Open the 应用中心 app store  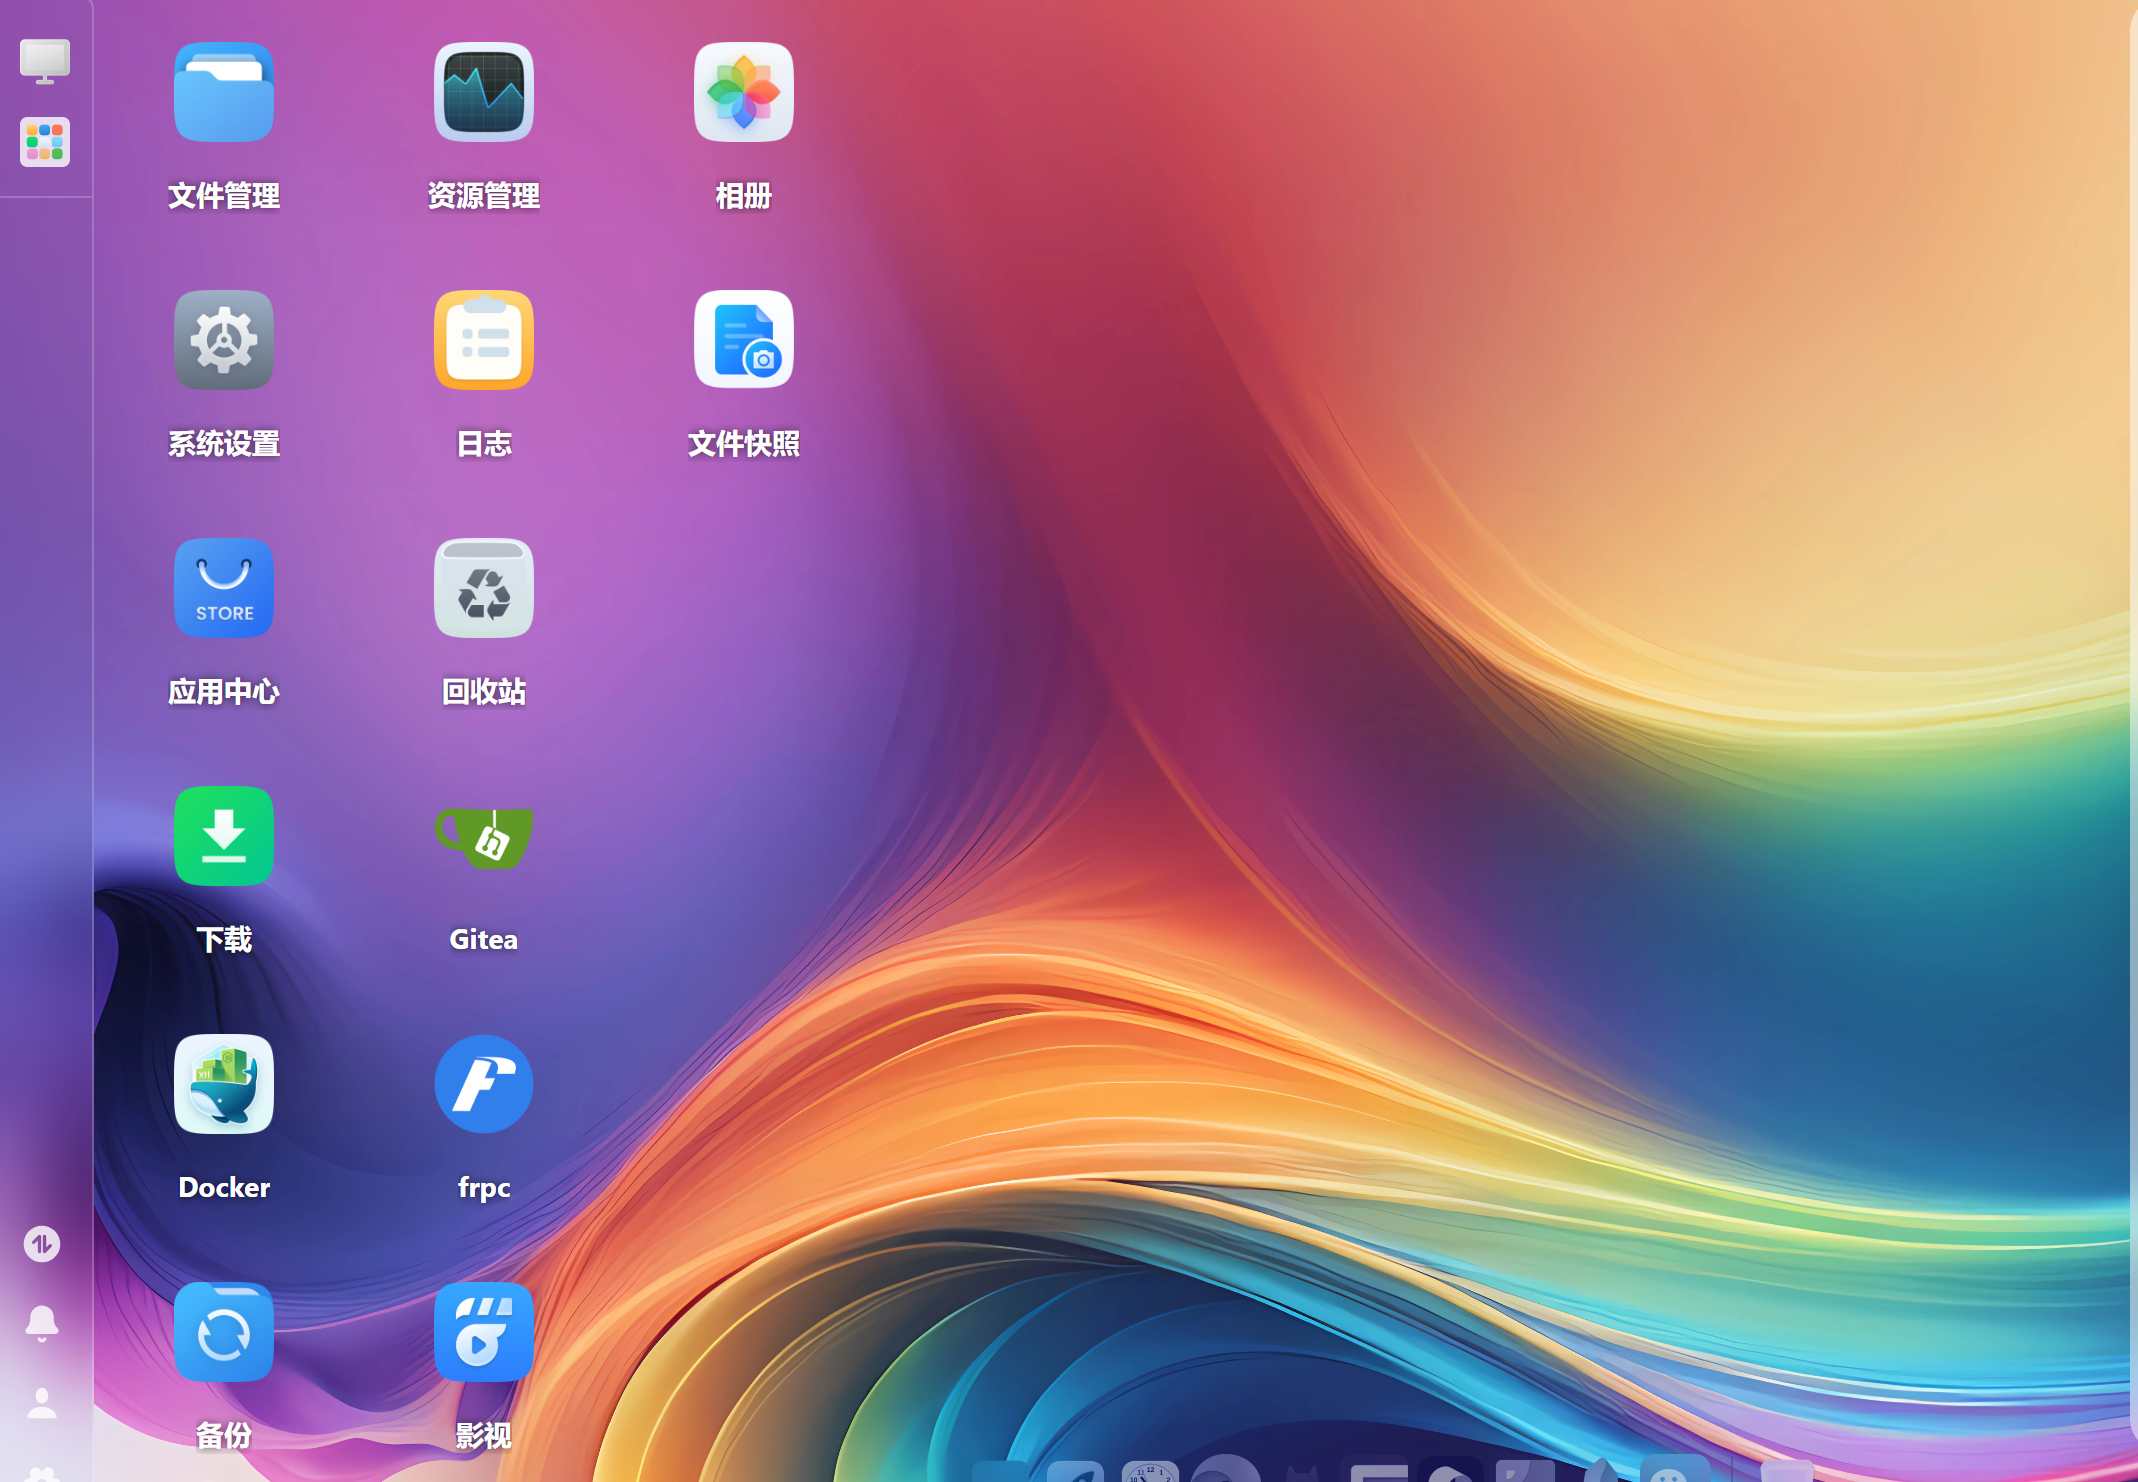point(223,589)
